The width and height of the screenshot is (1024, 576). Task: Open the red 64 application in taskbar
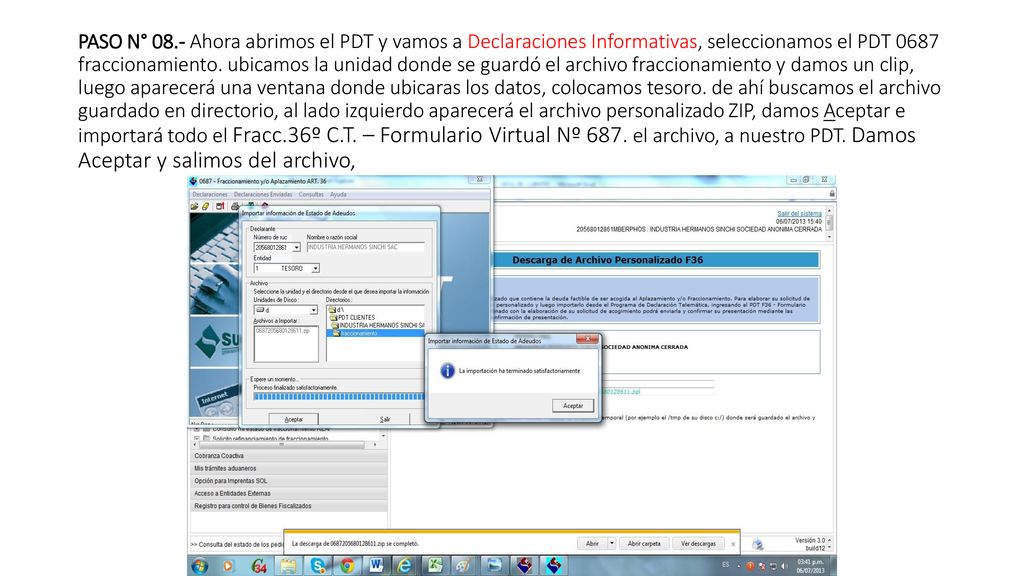259,566
